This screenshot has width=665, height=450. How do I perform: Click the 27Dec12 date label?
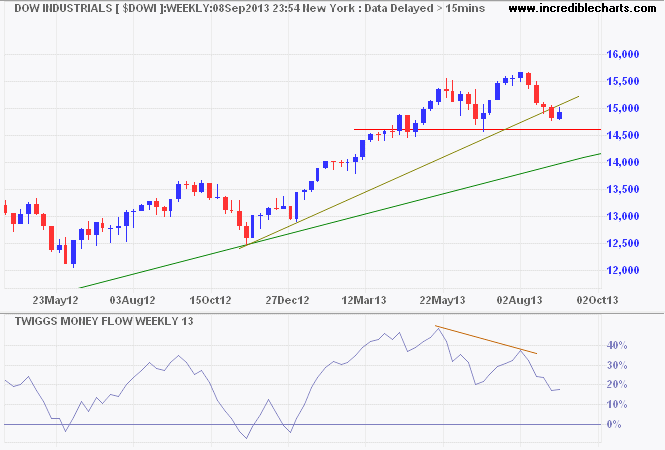288,300
